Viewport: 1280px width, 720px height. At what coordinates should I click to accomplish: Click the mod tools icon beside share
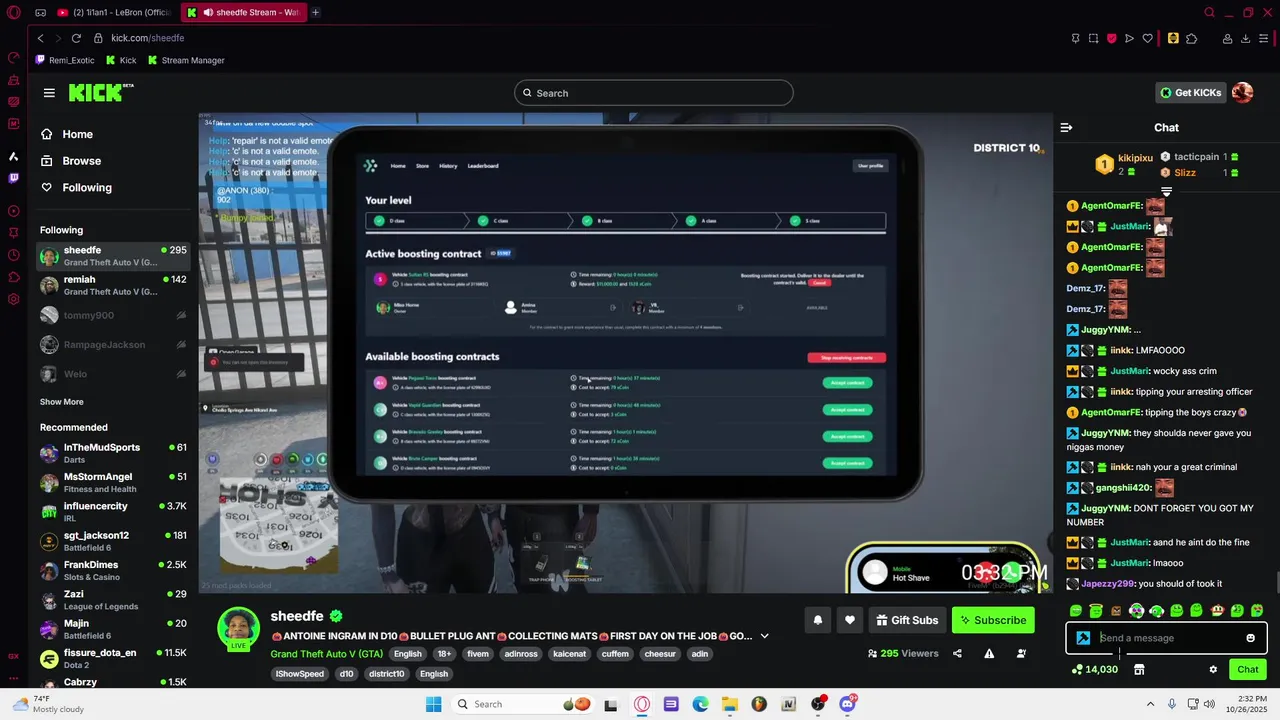[x=1021, y=653]
